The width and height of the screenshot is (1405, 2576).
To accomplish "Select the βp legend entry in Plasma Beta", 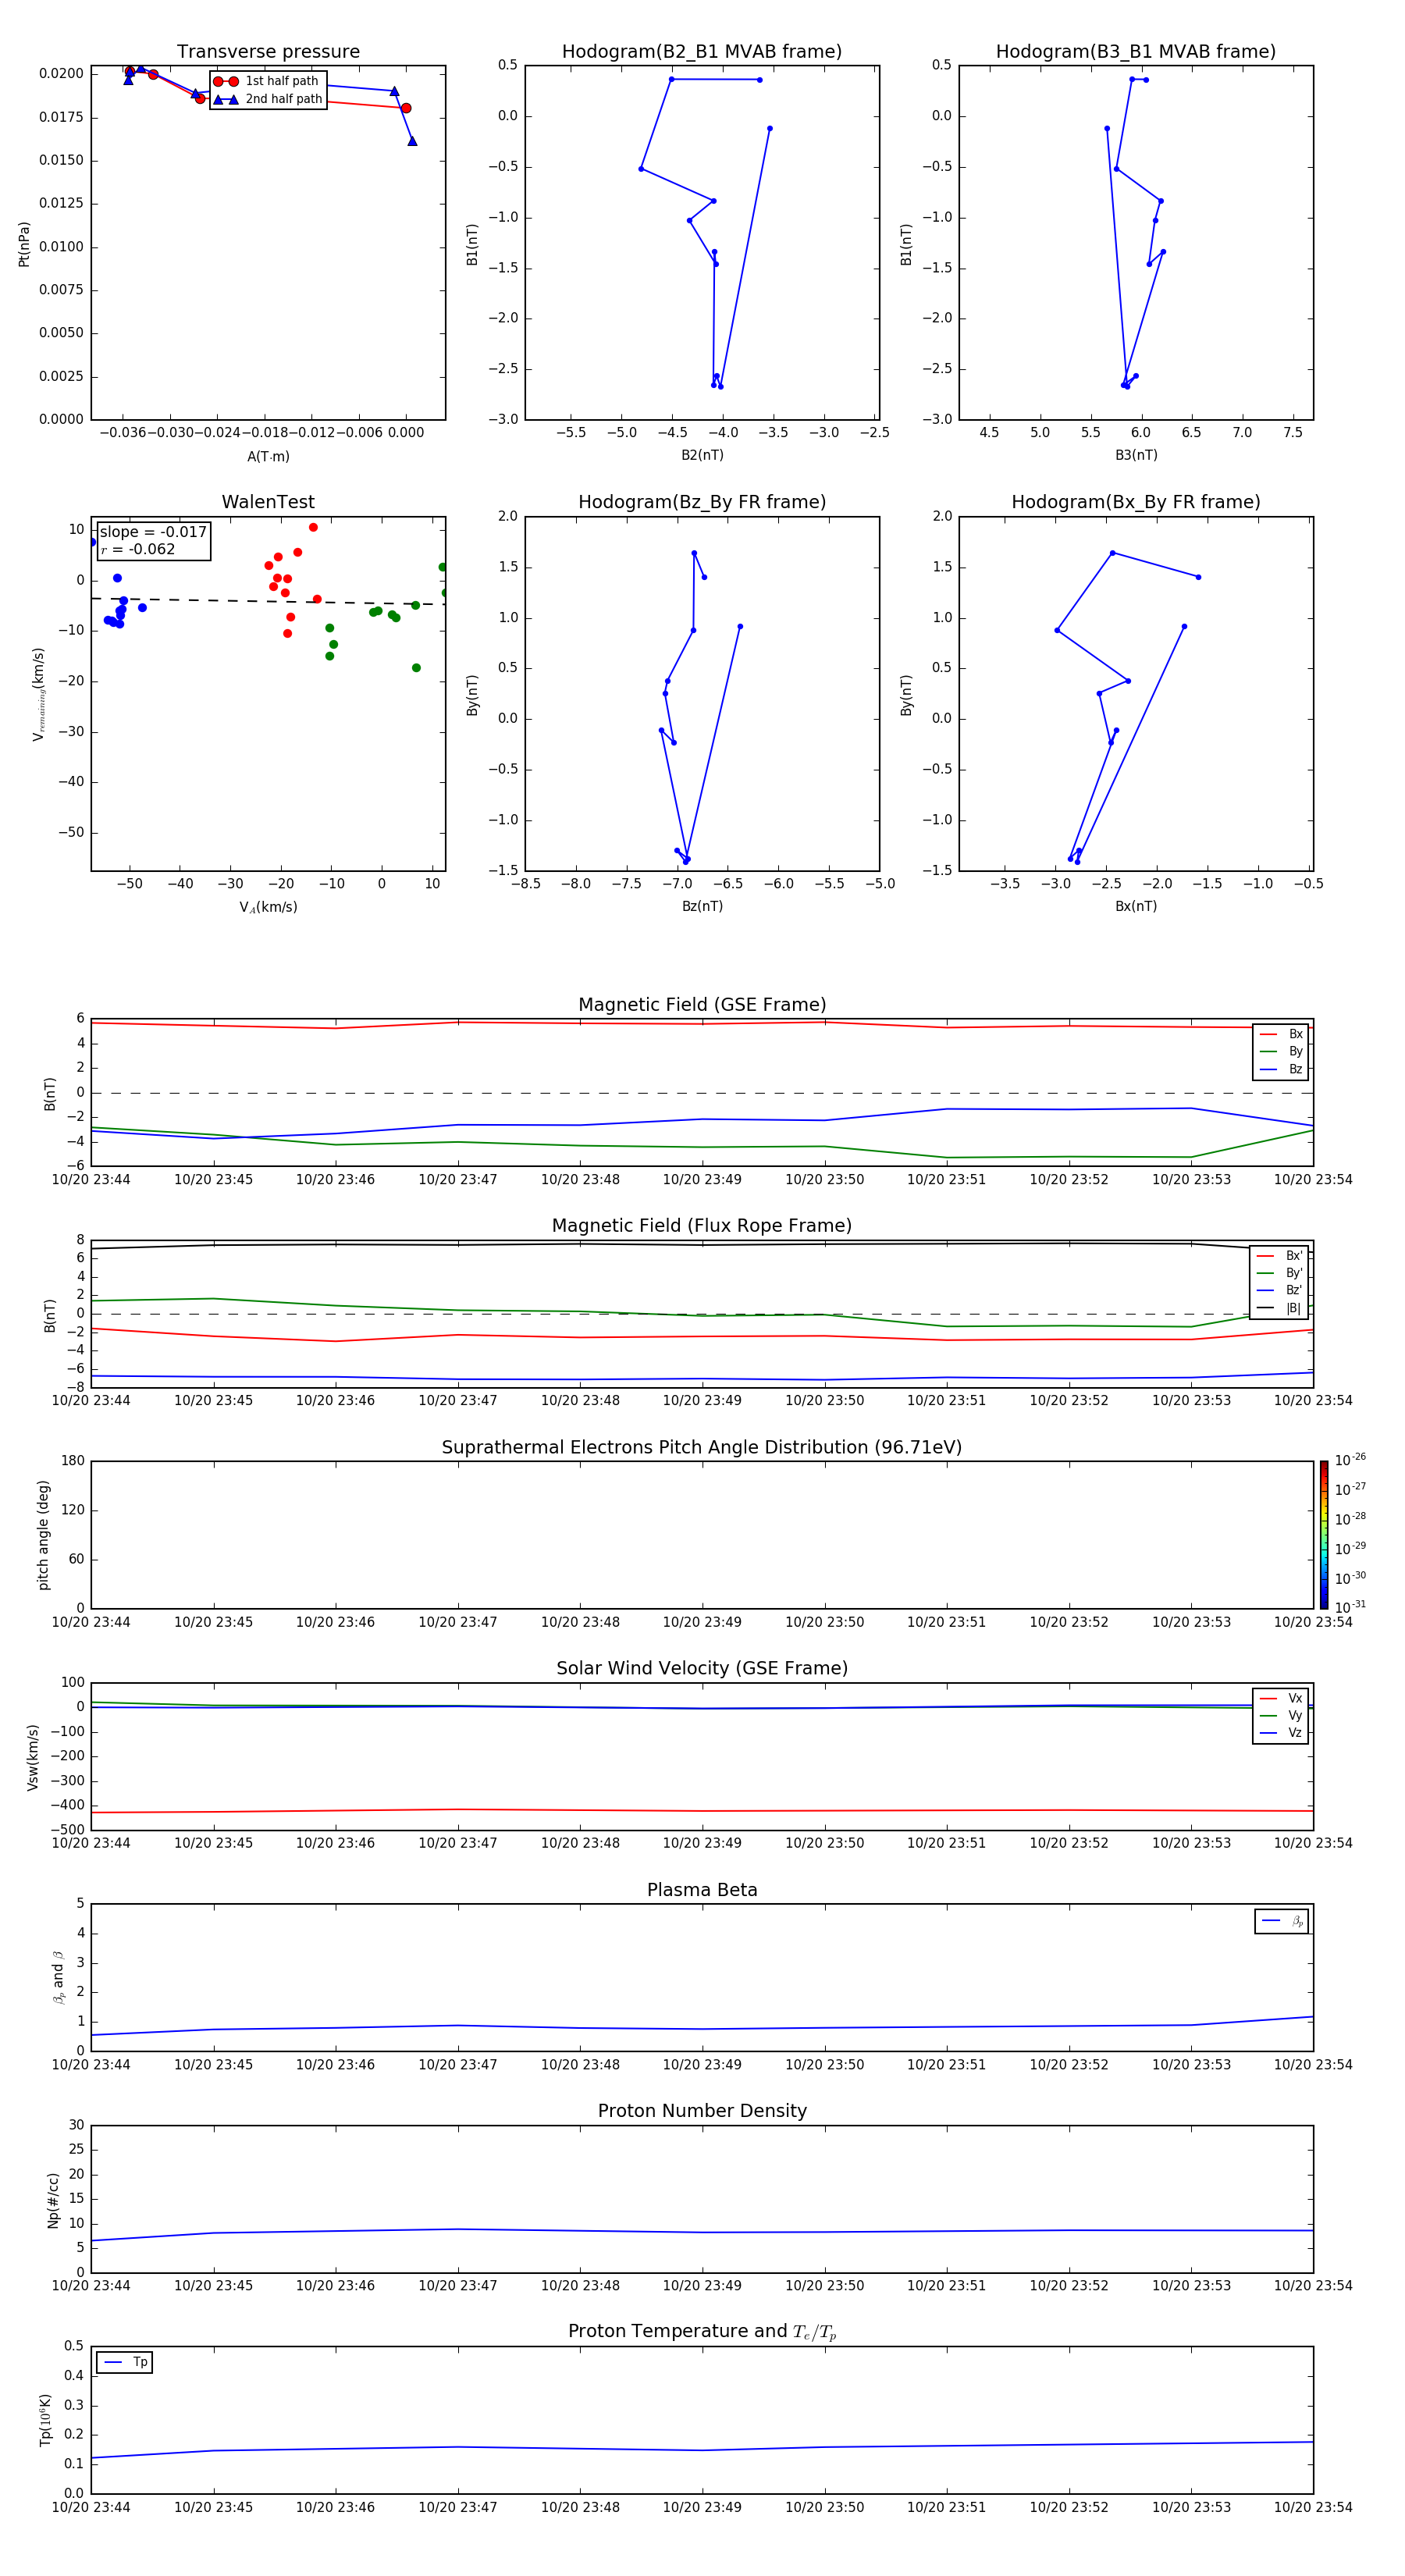I will [x=1282, y=1921].
